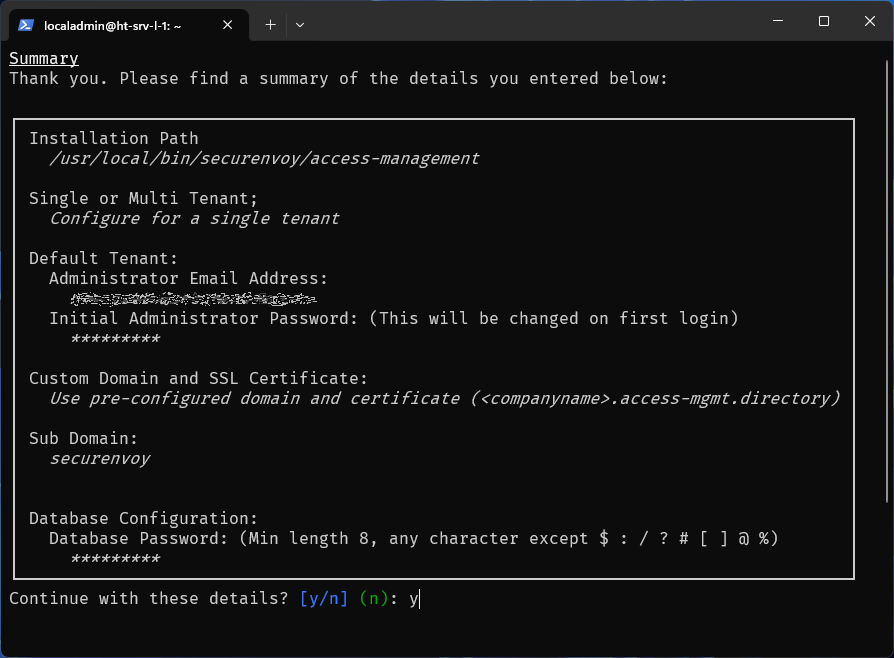Click the redacted administrator email address
Image resolution: width=894 pixels, height=658 pixels.
(194, 298)
